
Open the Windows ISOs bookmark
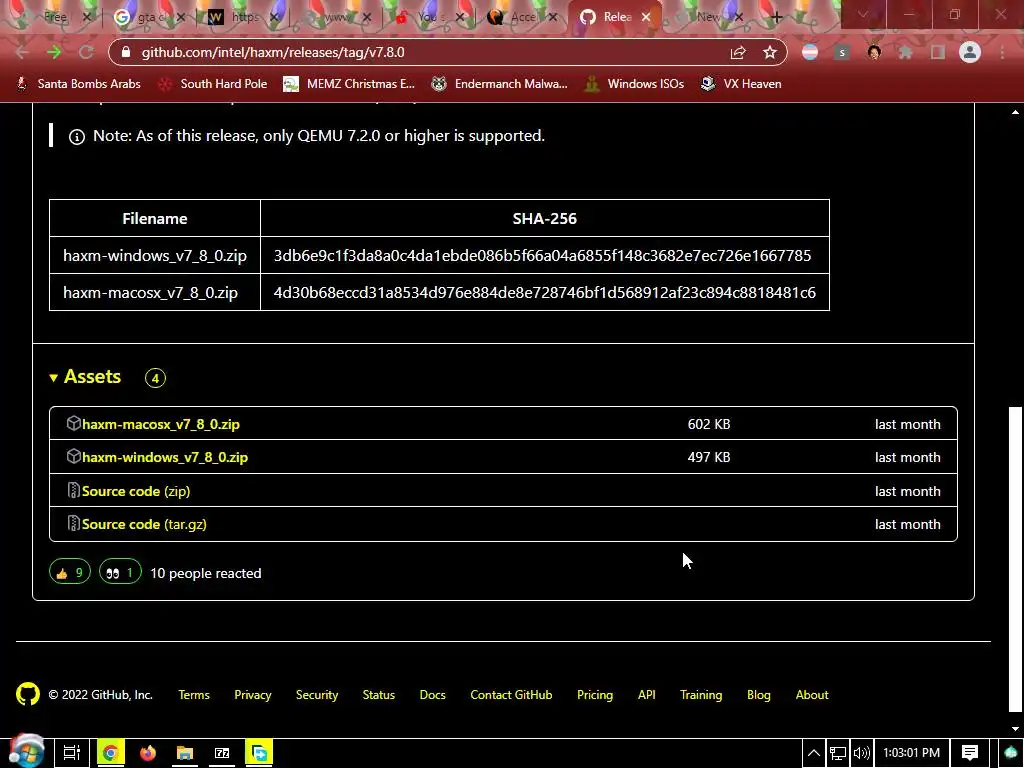coord(634,84)
